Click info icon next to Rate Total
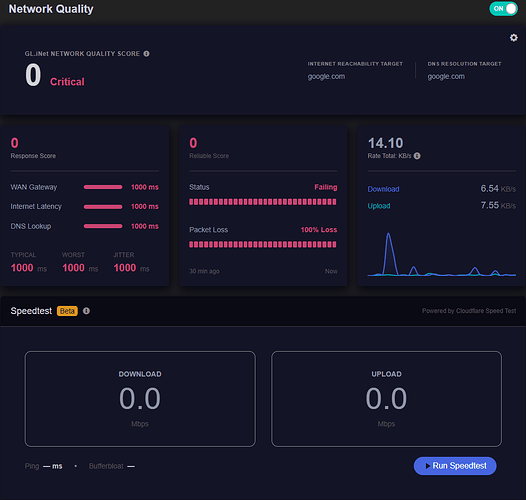This screenshot has height=500, width=526. 417,156
